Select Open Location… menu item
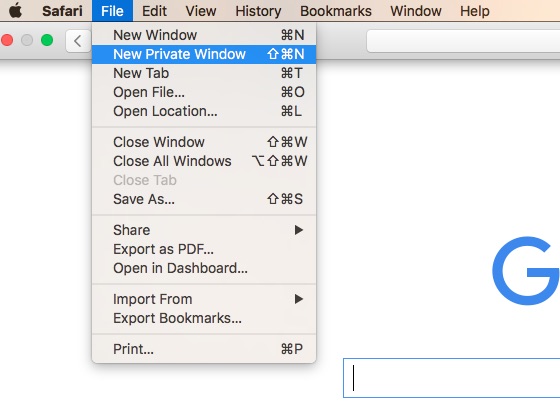This screenshot has width=560, height=417. pos(204,111)
